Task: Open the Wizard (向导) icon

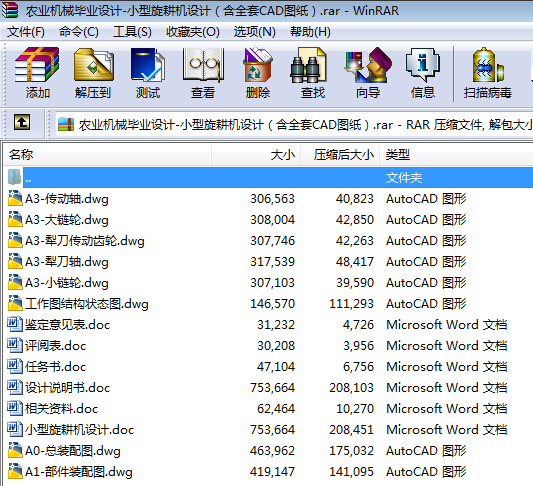Action: 368,65
